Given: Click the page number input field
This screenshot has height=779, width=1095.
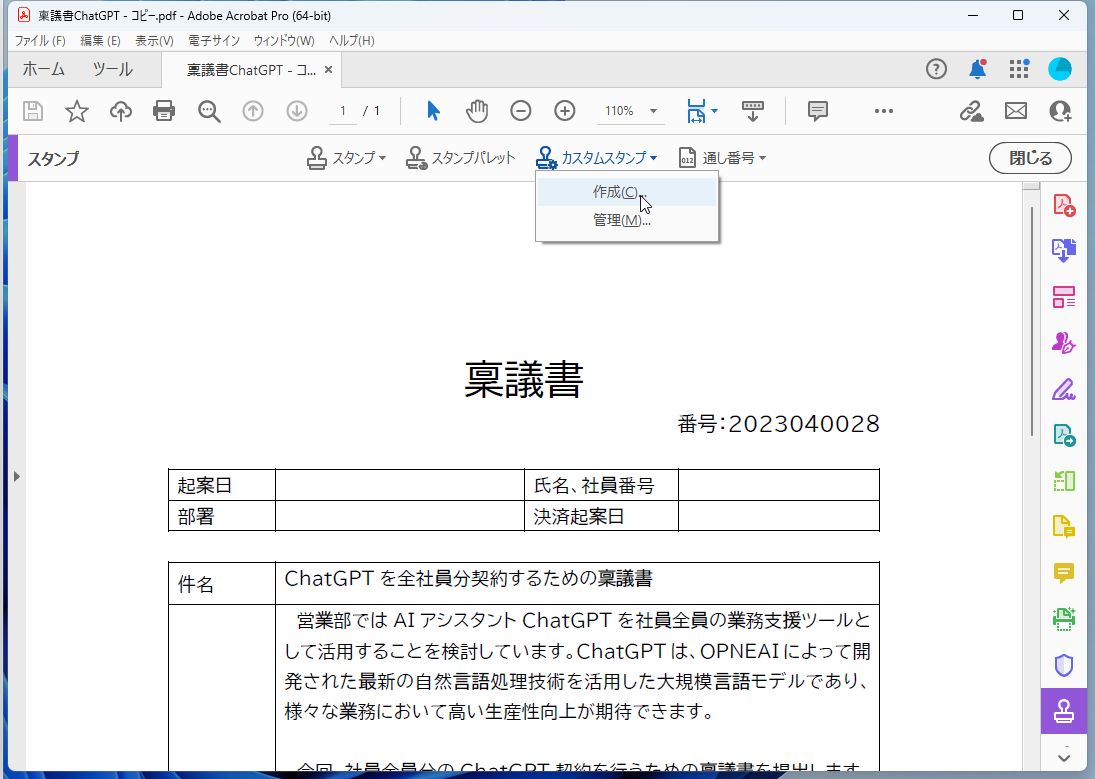Looking at the screenshot, I should click(343, 111).
